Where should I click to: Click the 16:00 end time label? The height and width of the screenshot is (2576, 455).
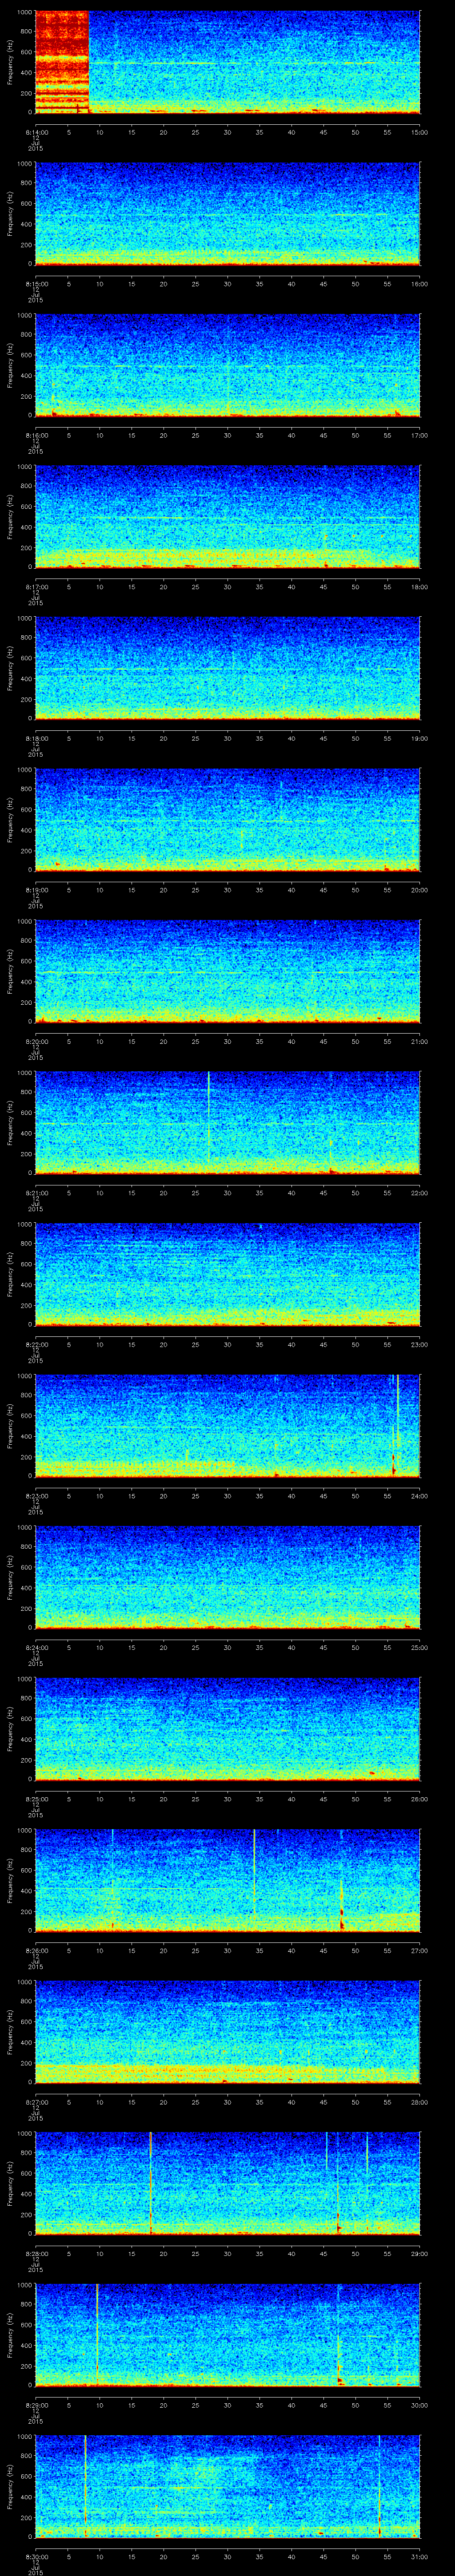pyautogui.click(x=419, y=284)
